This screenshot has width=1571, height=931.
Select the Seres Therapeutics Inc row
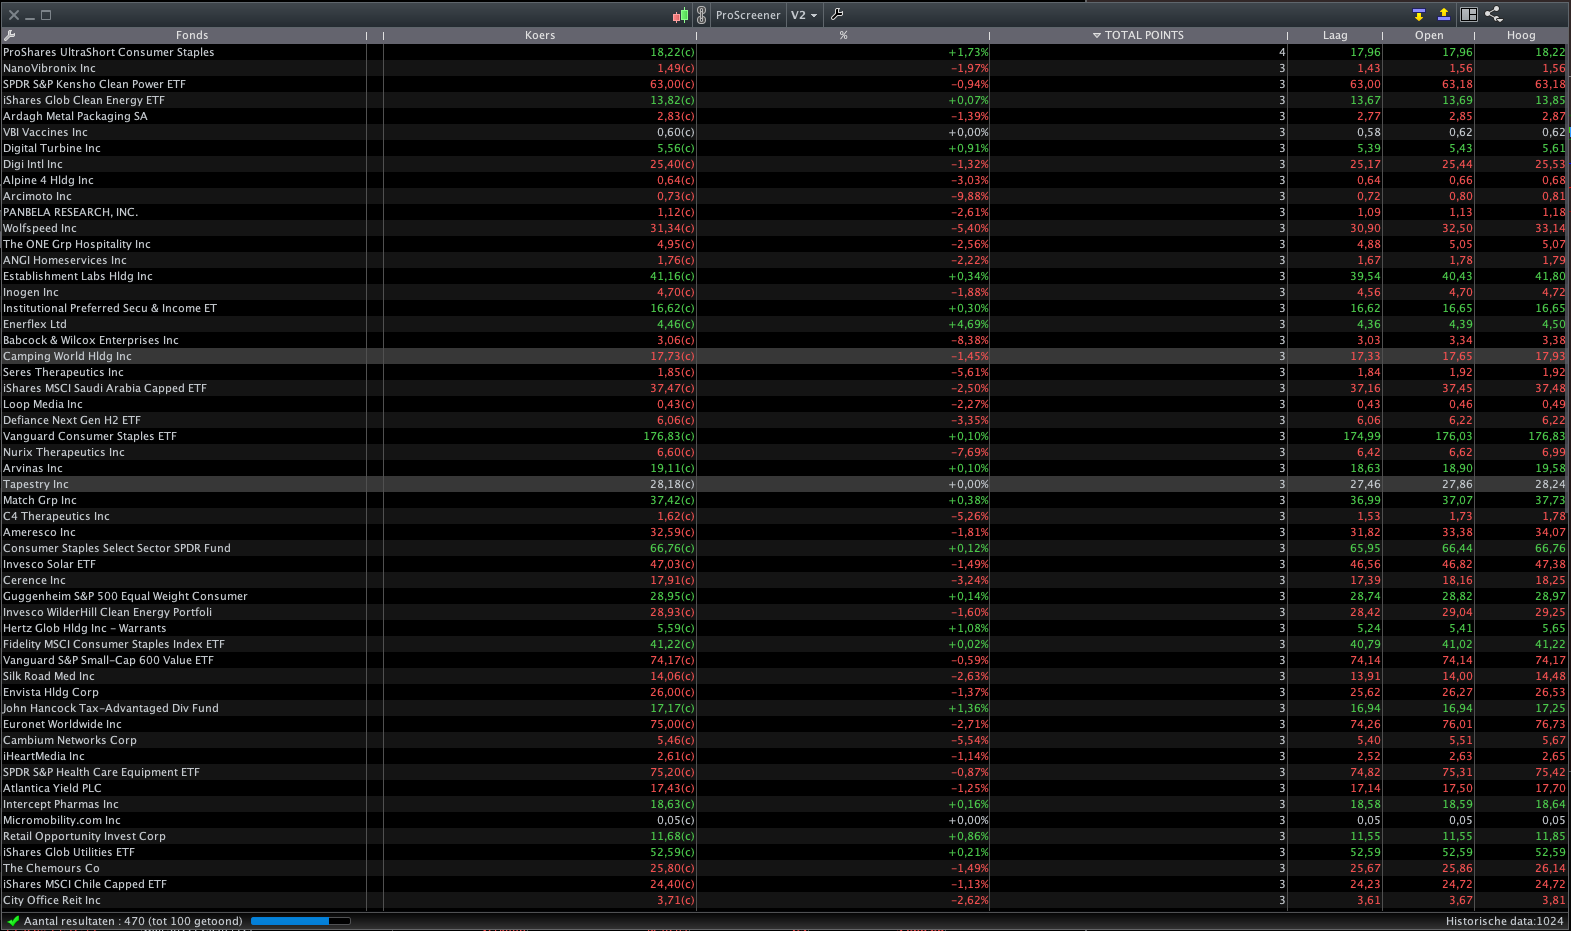(x=785, y=372)
